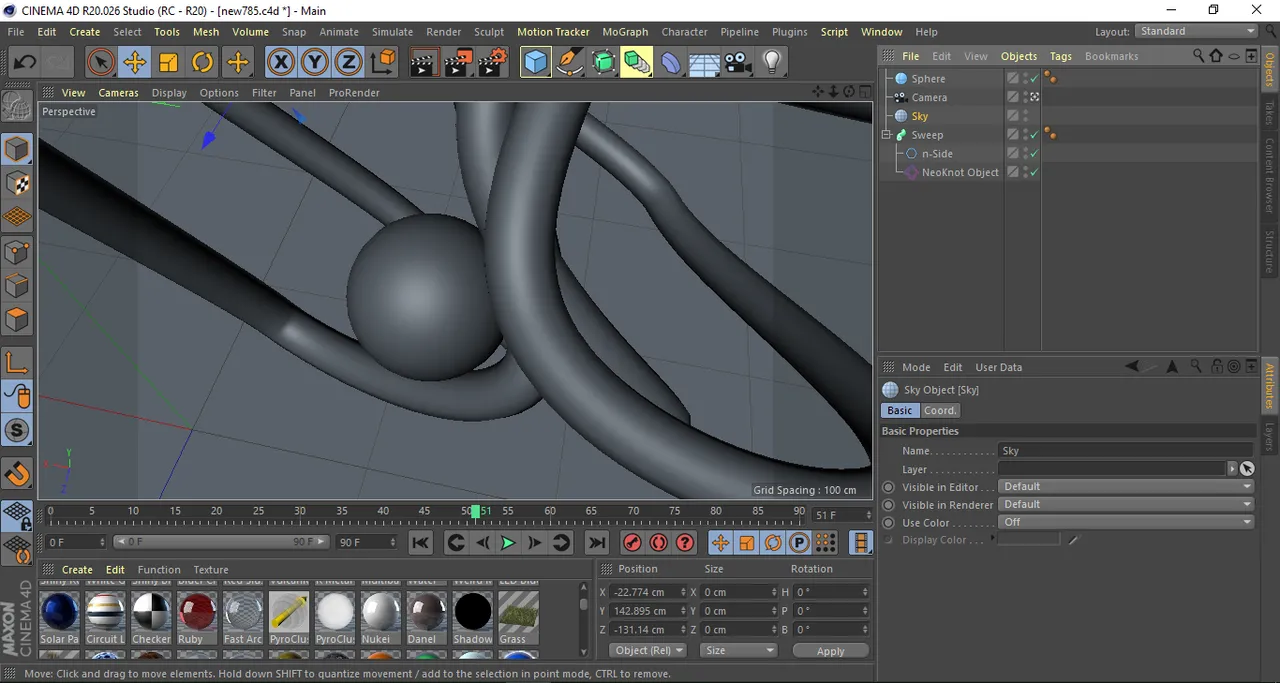The image size is (1280, 683).
Task: Open Visible in Renderer dropdown
Action: click(x=1126, y=505)
